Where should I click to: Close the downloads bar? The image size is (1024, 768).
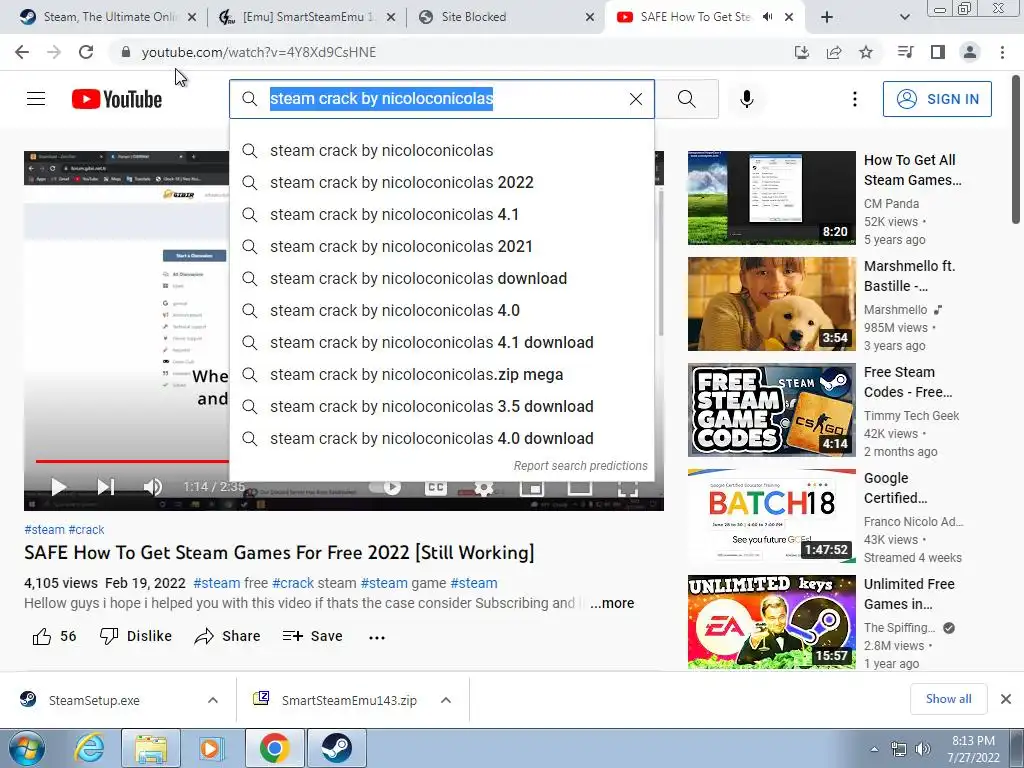(x=1006, y=699)
